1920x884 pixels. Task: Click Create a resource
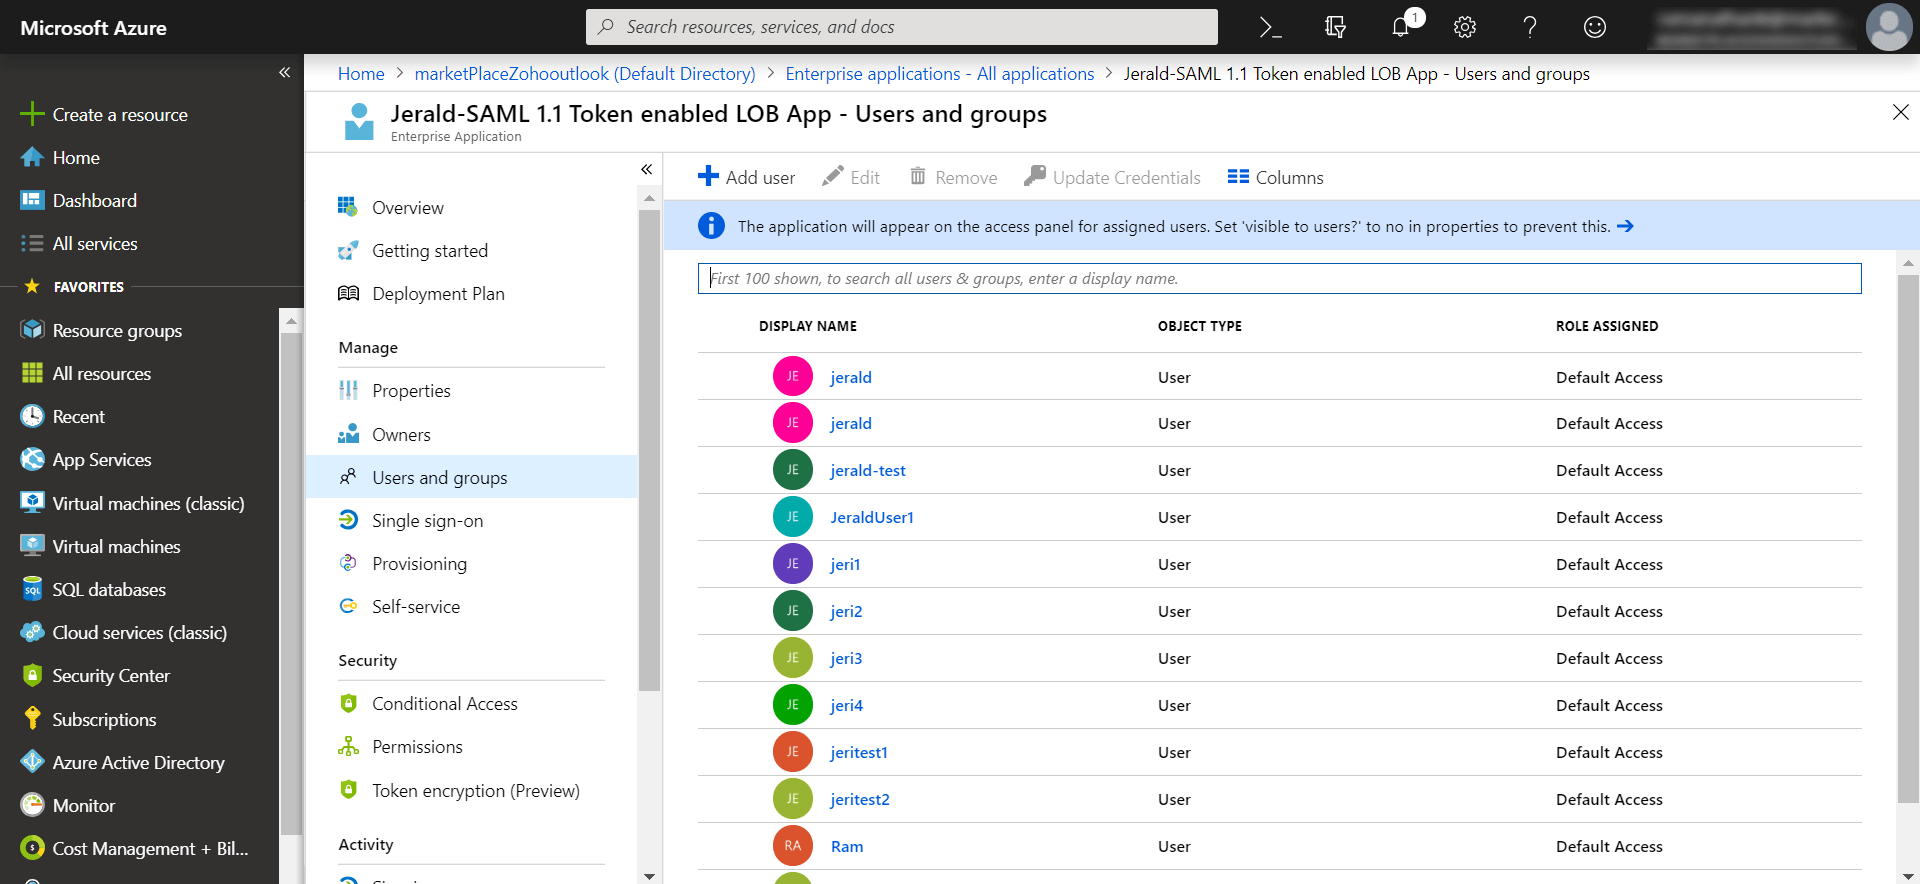(x=119, y=115)
